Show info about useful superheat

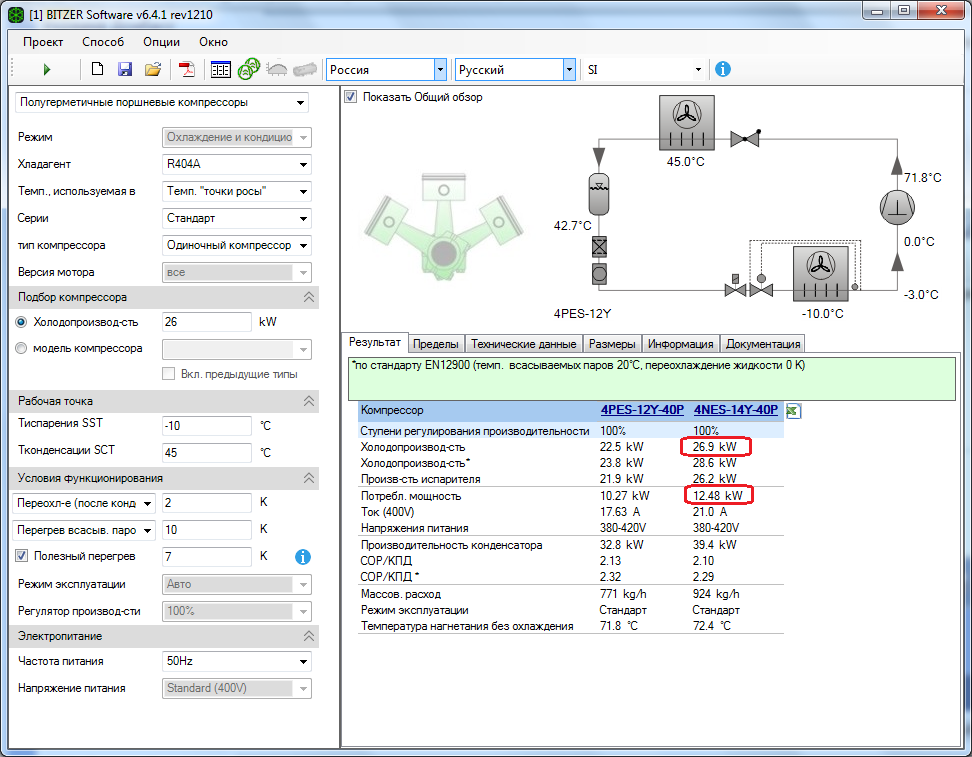pyautogui.click(x=303, y=557)
